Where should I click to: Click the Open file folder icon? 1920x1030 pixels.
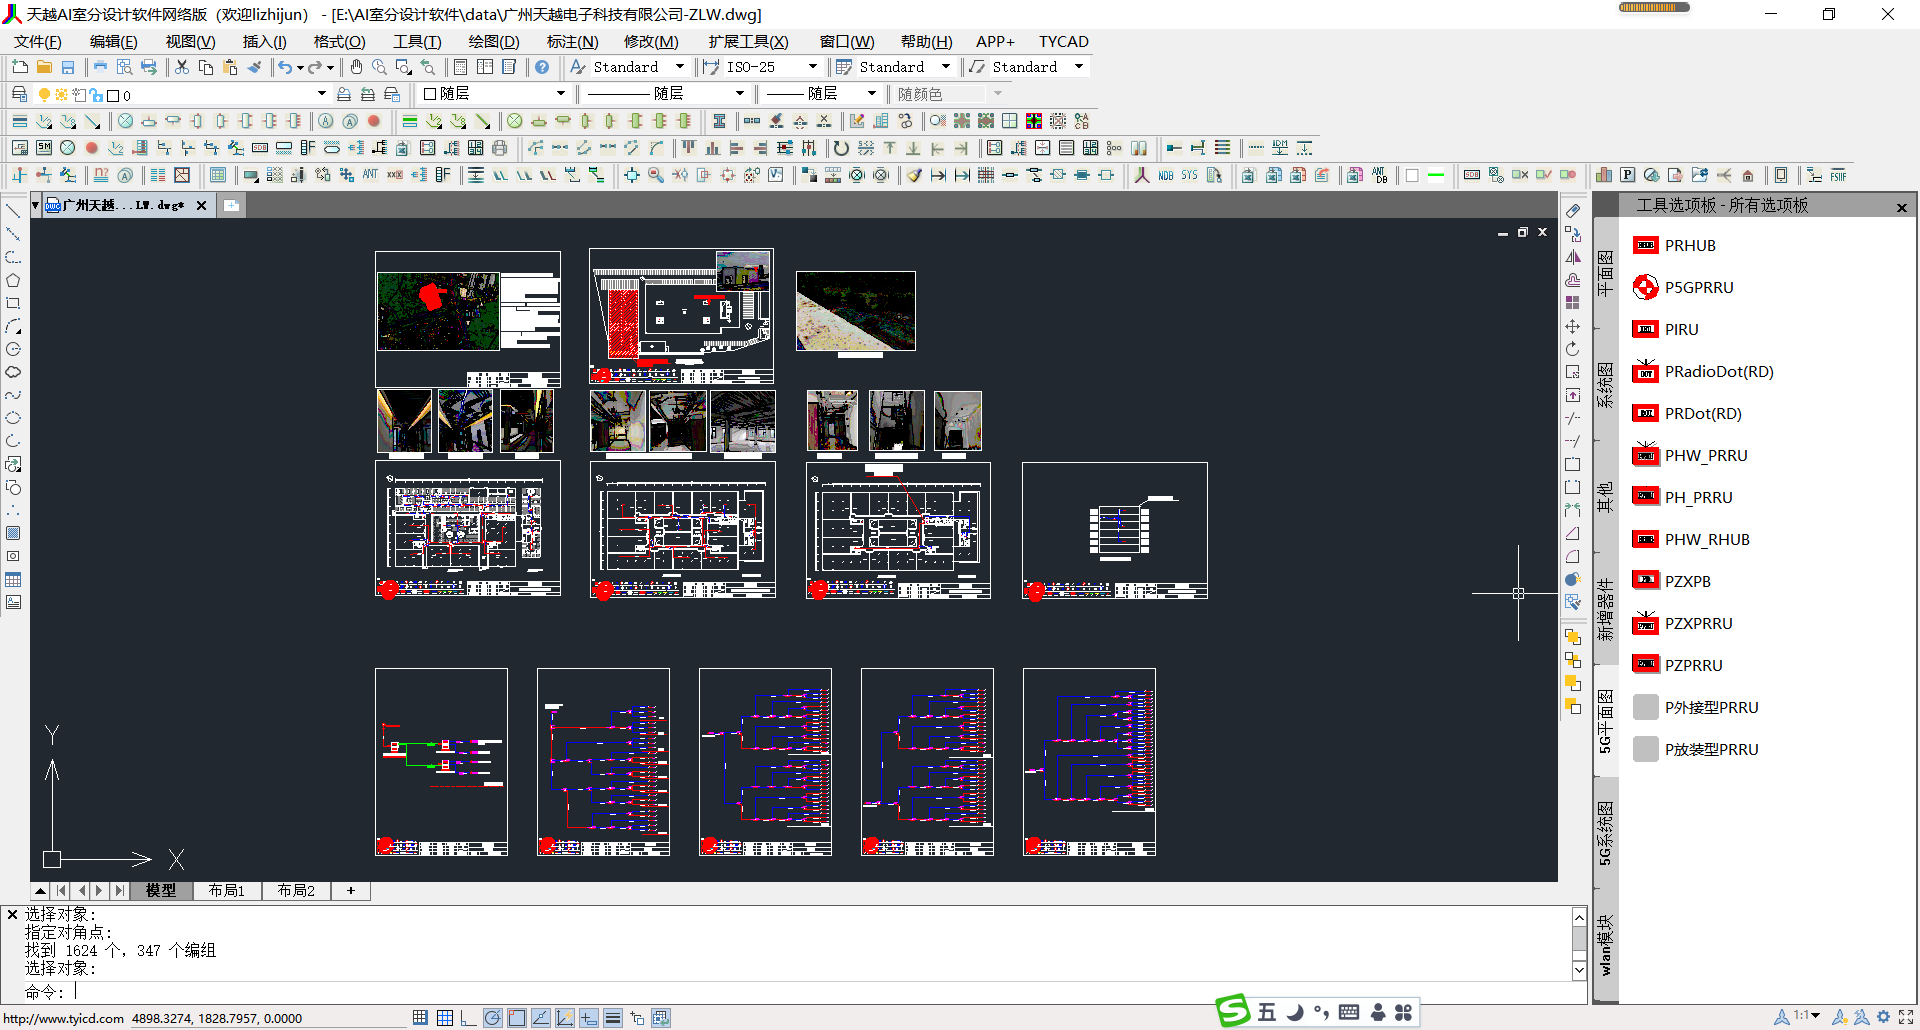click(44, 67)
